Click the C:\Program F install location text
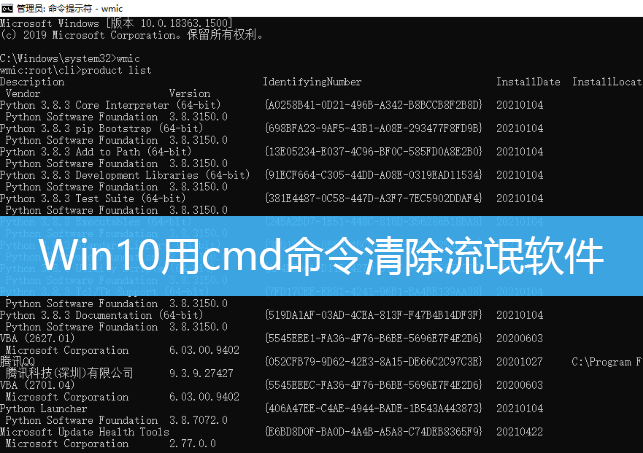The width and height of the screenshot is (643, 453). point(607,361)
